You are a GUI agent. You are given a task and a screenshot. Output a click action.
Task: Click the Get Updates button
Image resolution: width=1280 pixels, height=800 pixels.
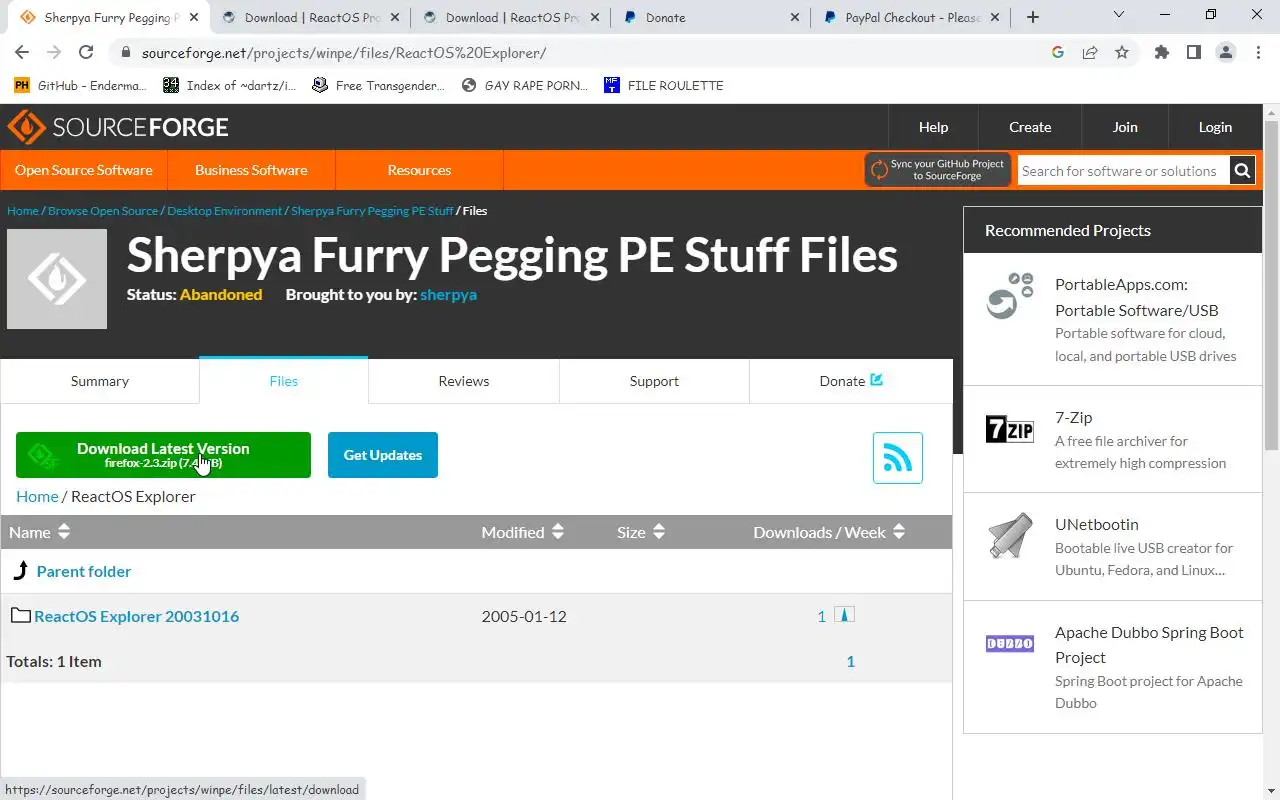click(383, 455)
